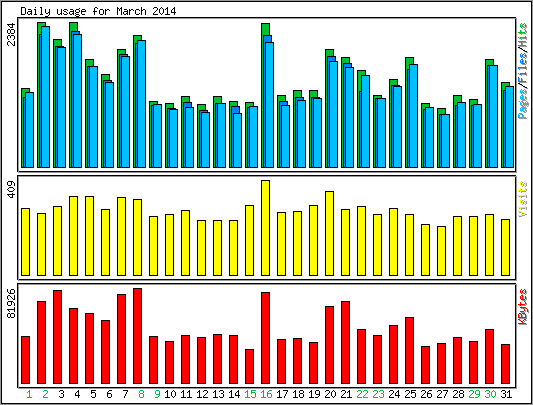This screenshot has height=405, width=533.
Task: Select day label 19 on the axis
Action: pyautogui.click(x=314, y=394)
